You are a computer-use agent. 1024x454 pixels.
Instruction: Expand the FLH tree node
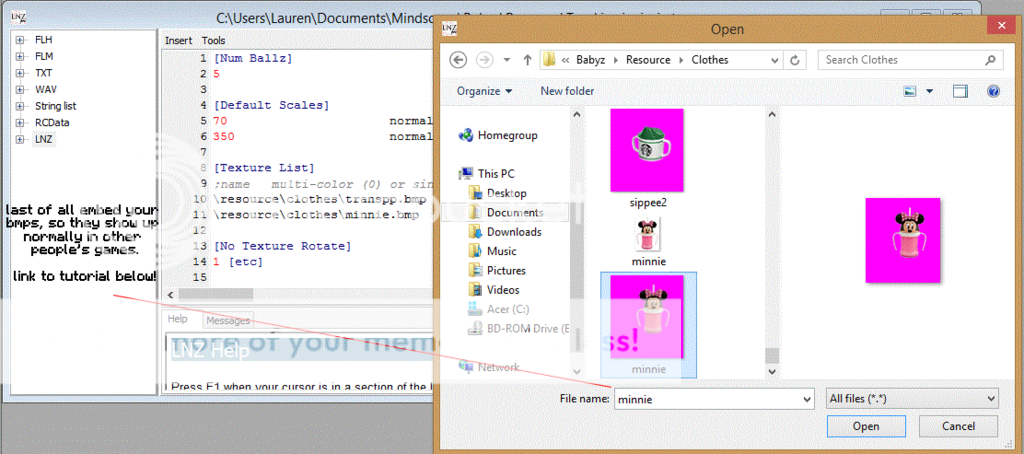click(20, 40)
